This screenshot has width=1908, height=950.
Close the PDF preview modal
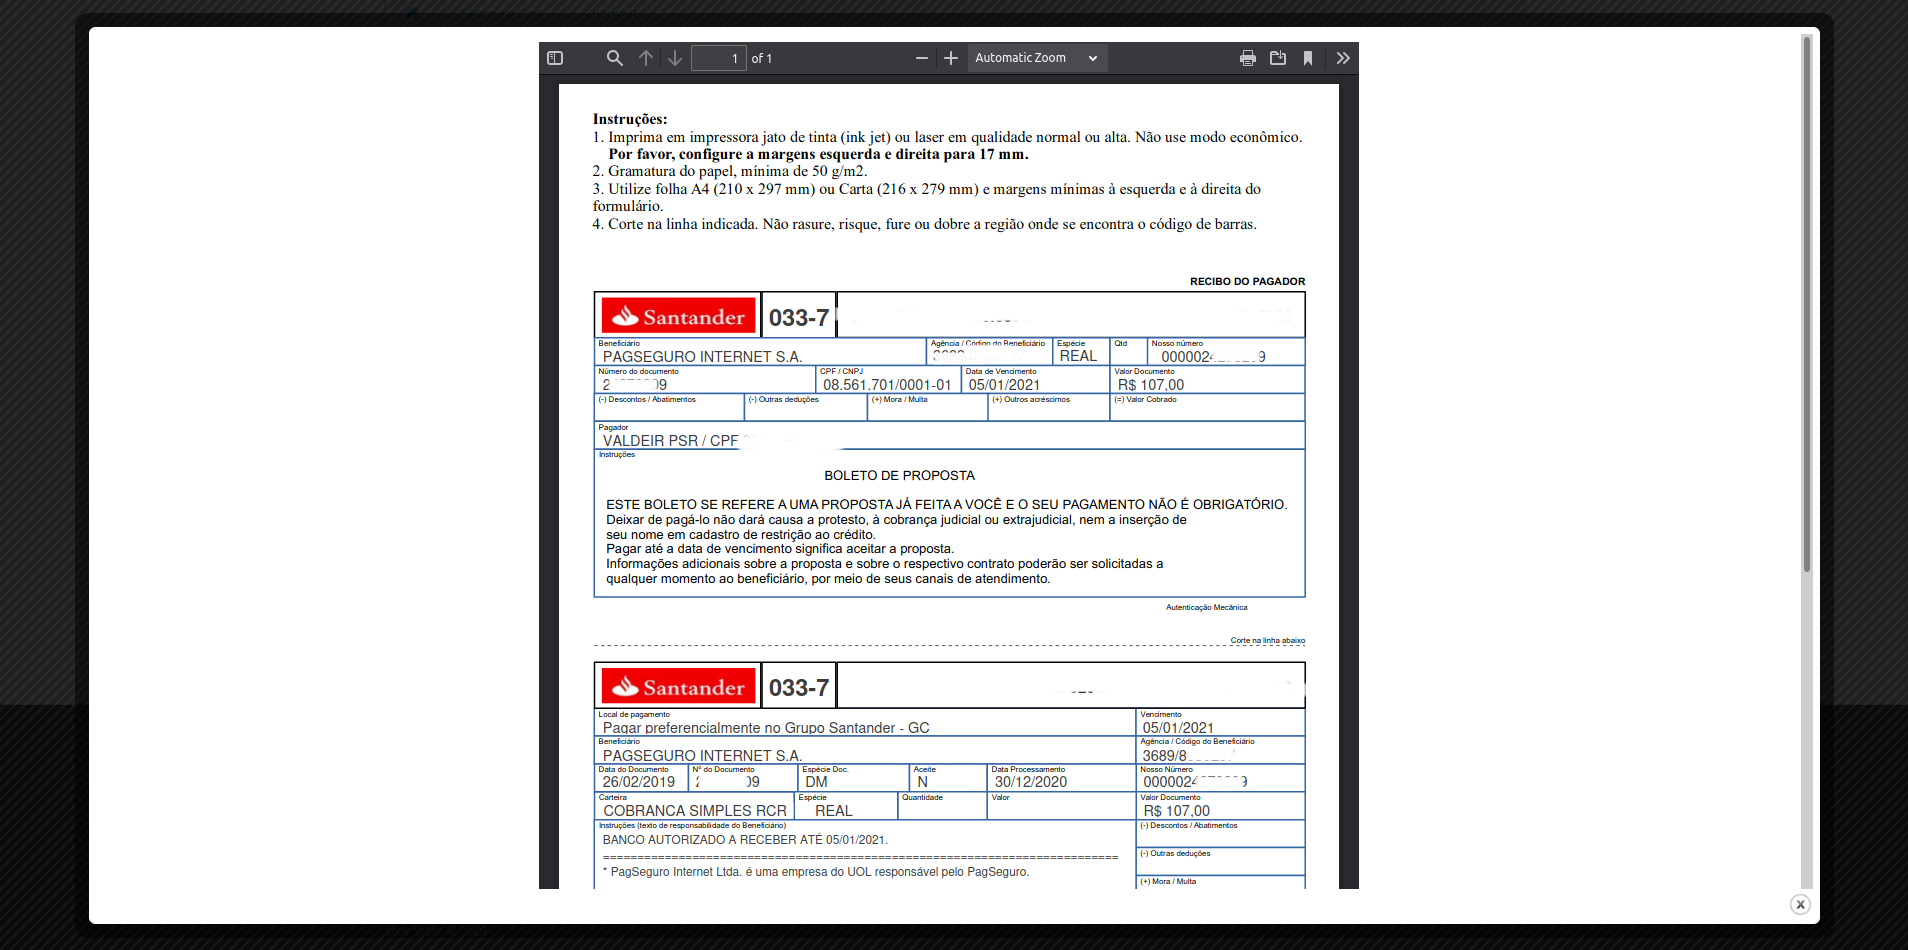tap(1800, 904)
